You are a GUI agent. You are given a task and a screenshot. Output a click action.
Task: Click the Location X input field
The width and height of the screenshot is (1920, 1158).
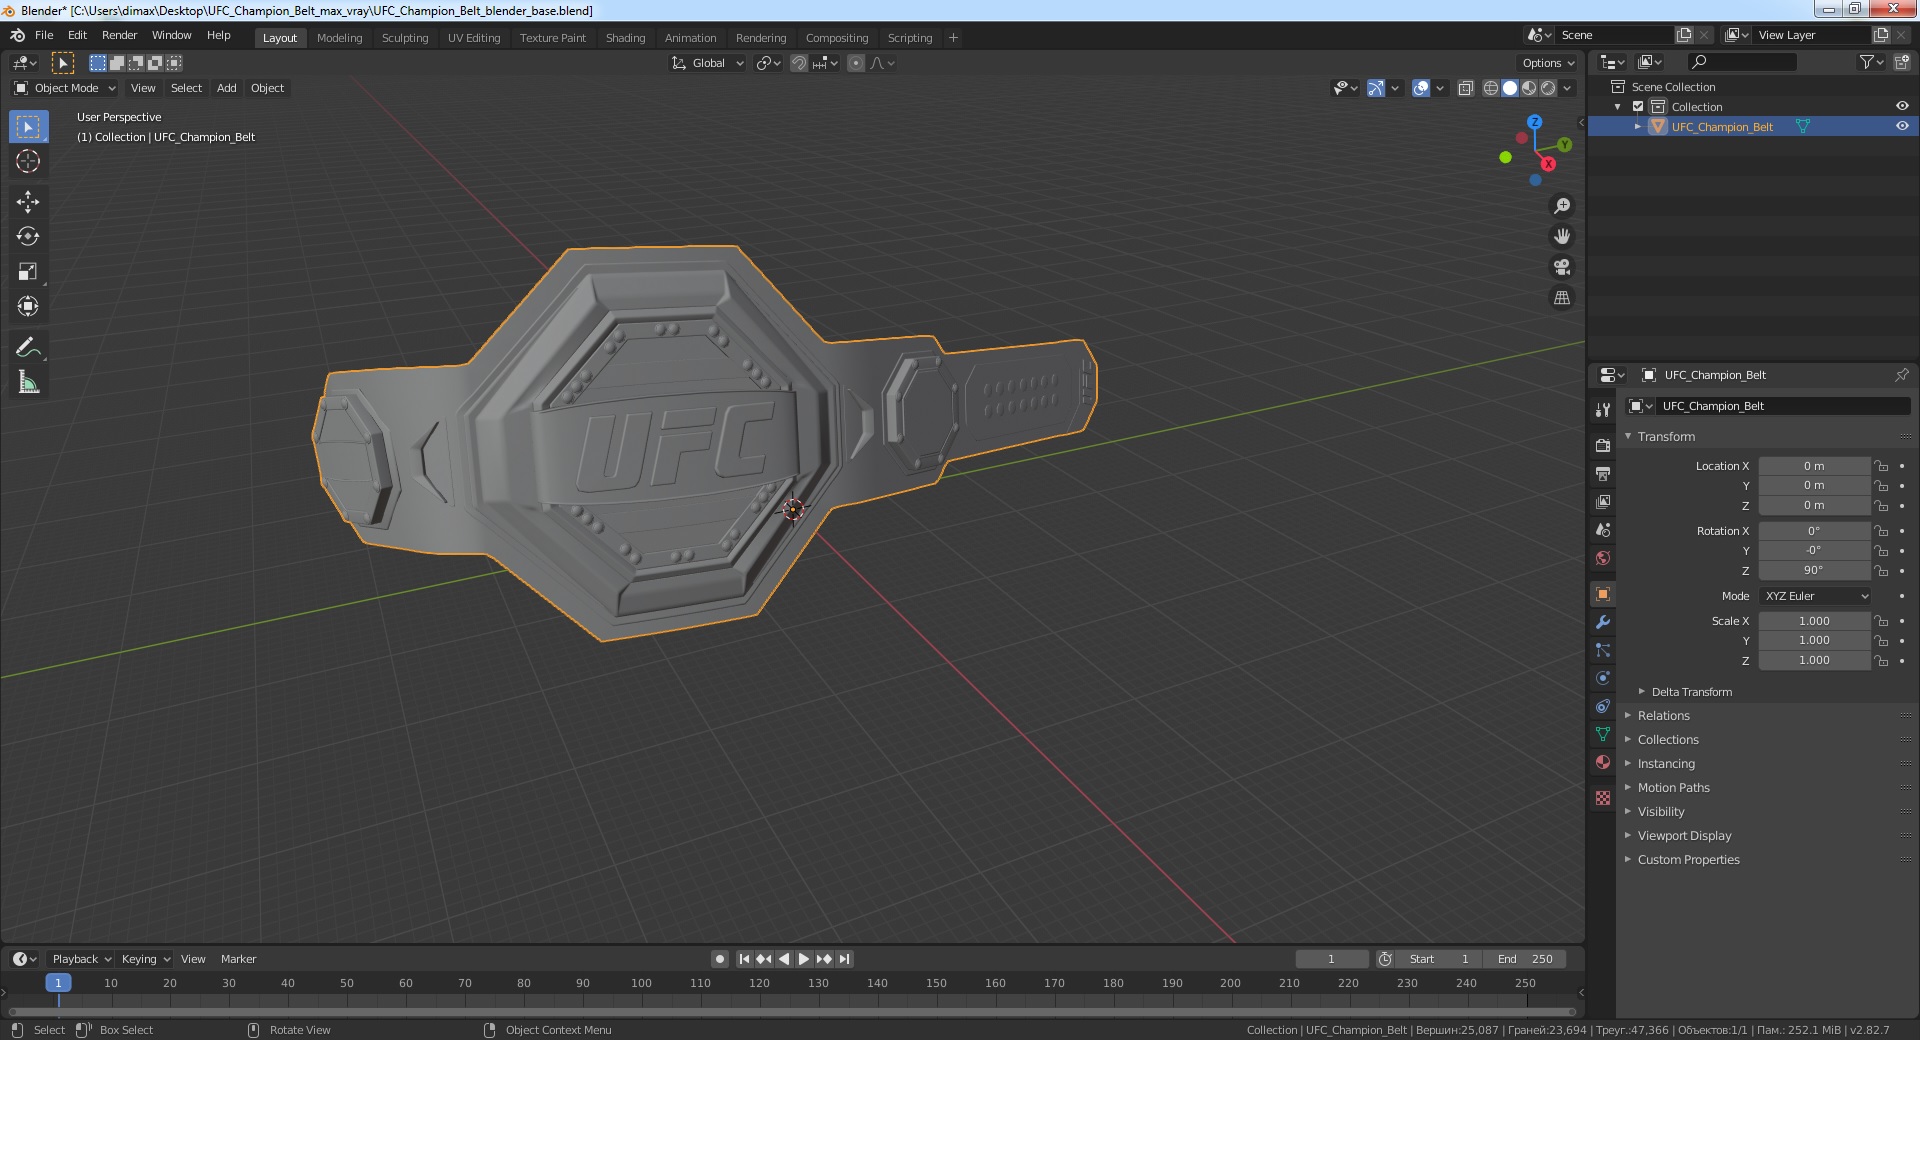(x=1813, y=465)
